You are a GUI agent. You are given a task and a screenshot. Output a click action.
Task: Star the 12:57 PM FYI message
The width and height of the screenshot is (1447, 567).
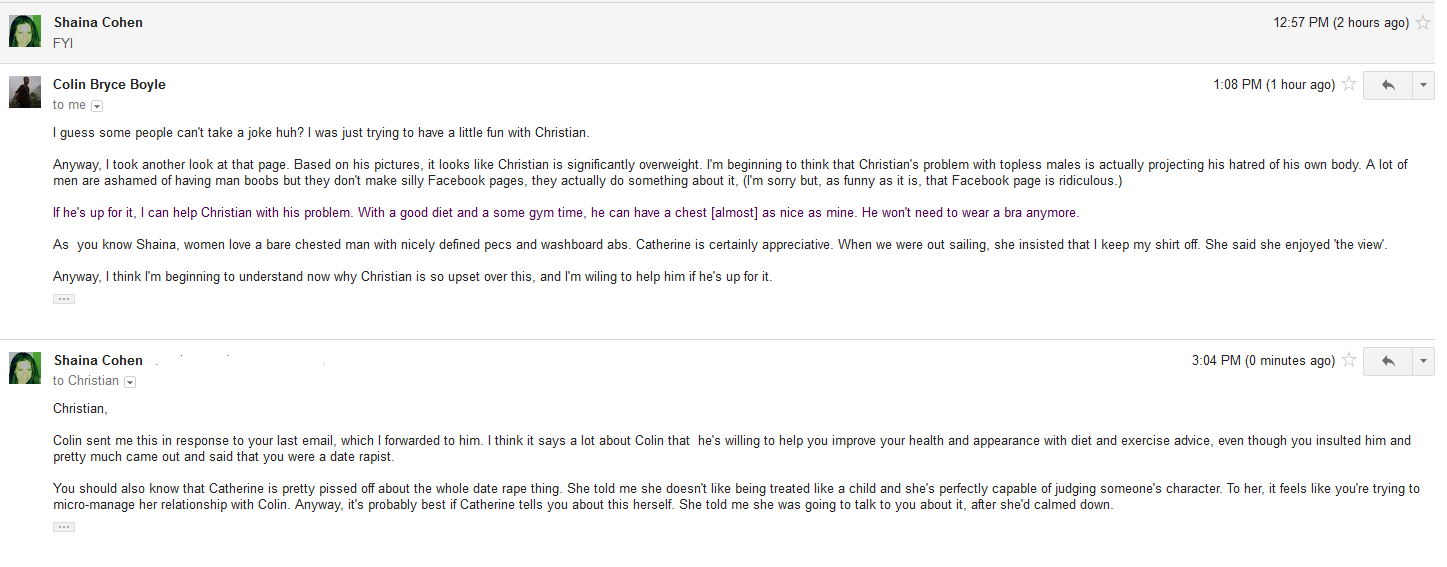point(1423,23)
